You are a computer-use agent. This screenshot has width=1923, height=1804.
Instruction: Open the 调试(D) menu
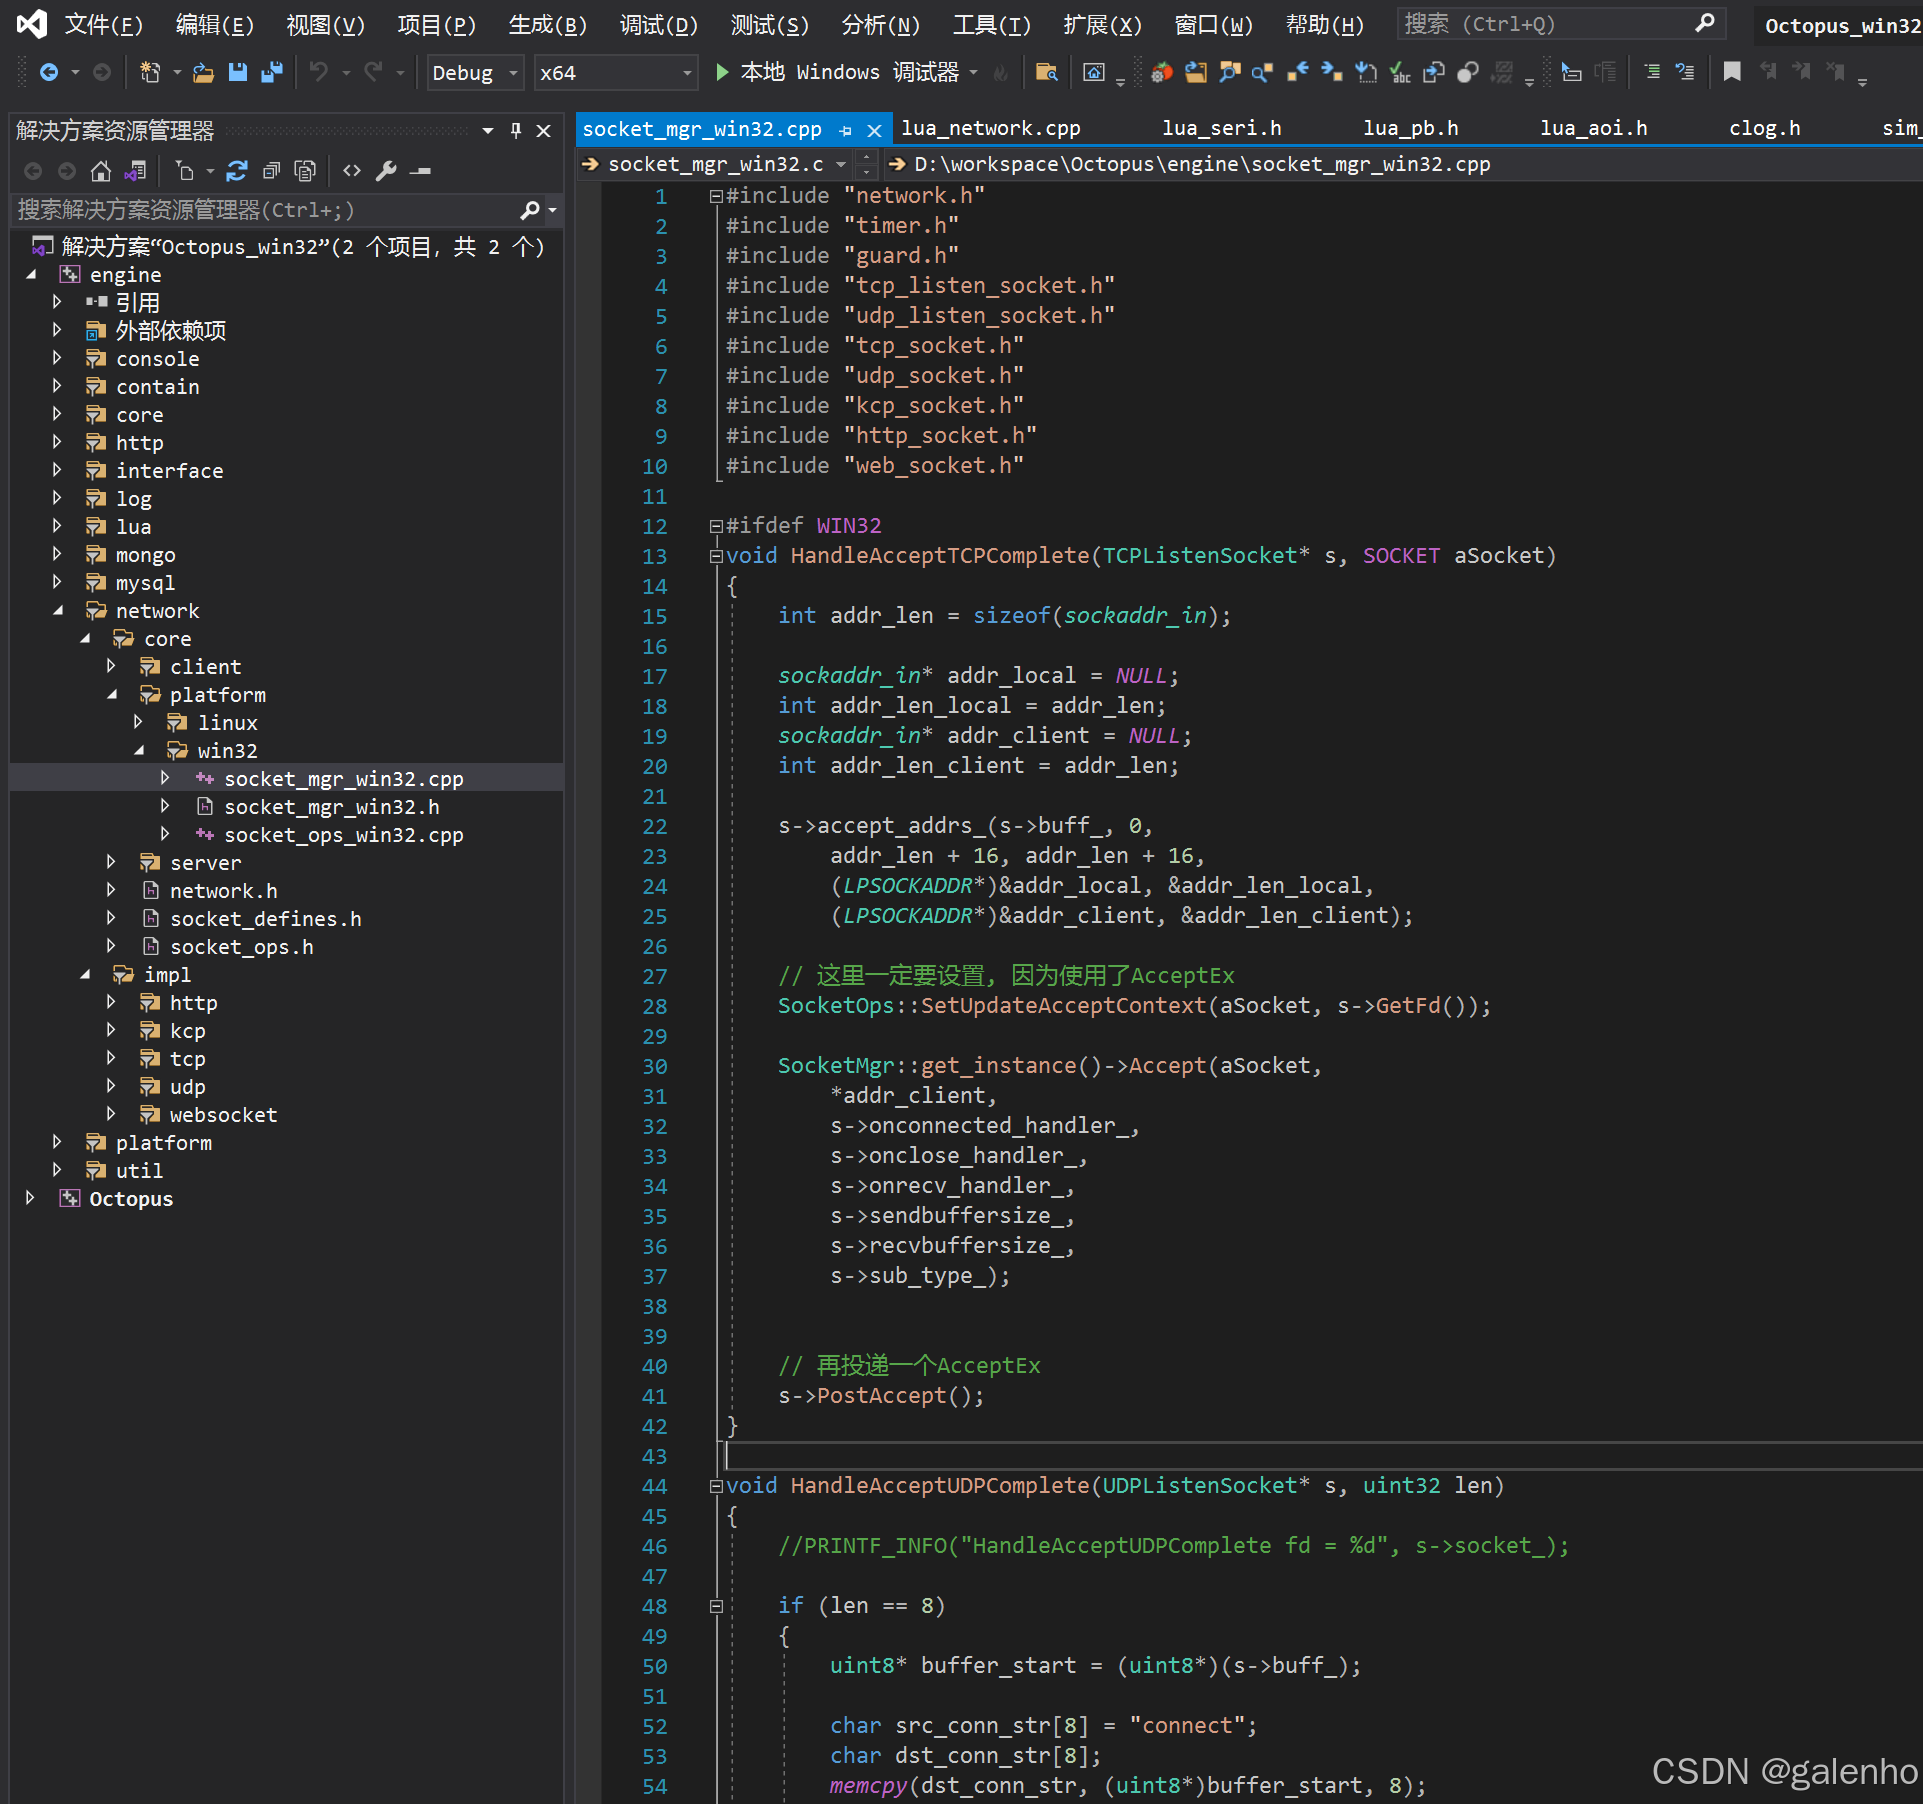coord(657,25)
